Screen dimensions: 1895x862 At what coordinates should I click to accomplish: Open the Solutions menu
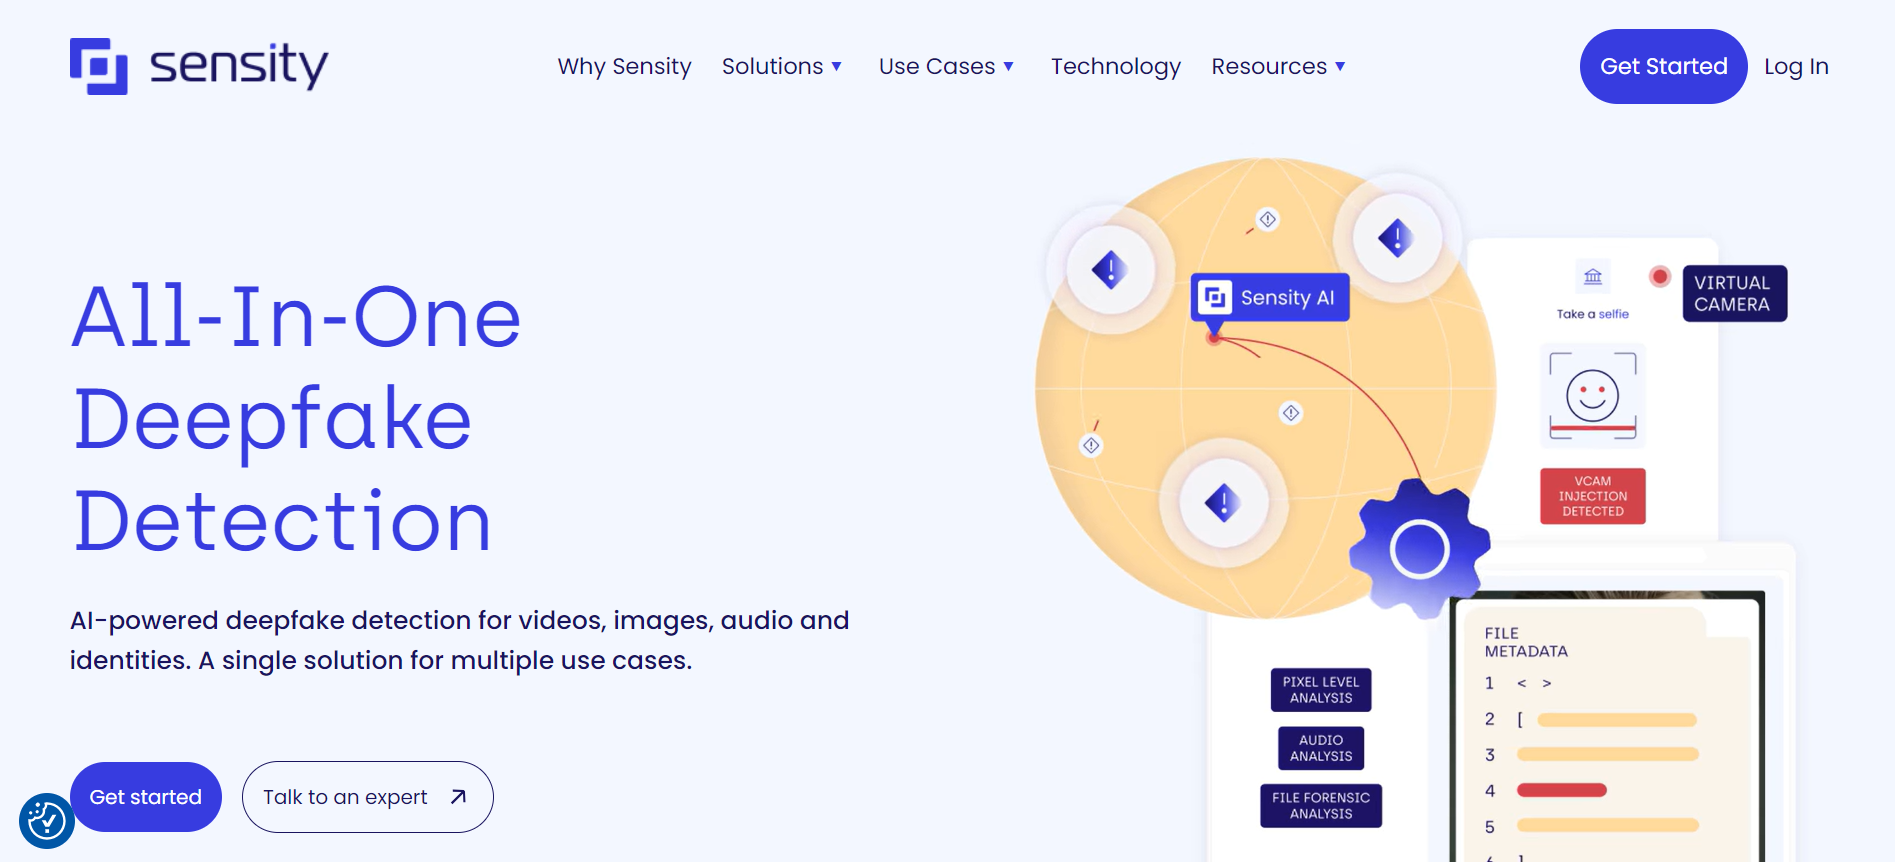pyautogui.click(x=772, y=67)
